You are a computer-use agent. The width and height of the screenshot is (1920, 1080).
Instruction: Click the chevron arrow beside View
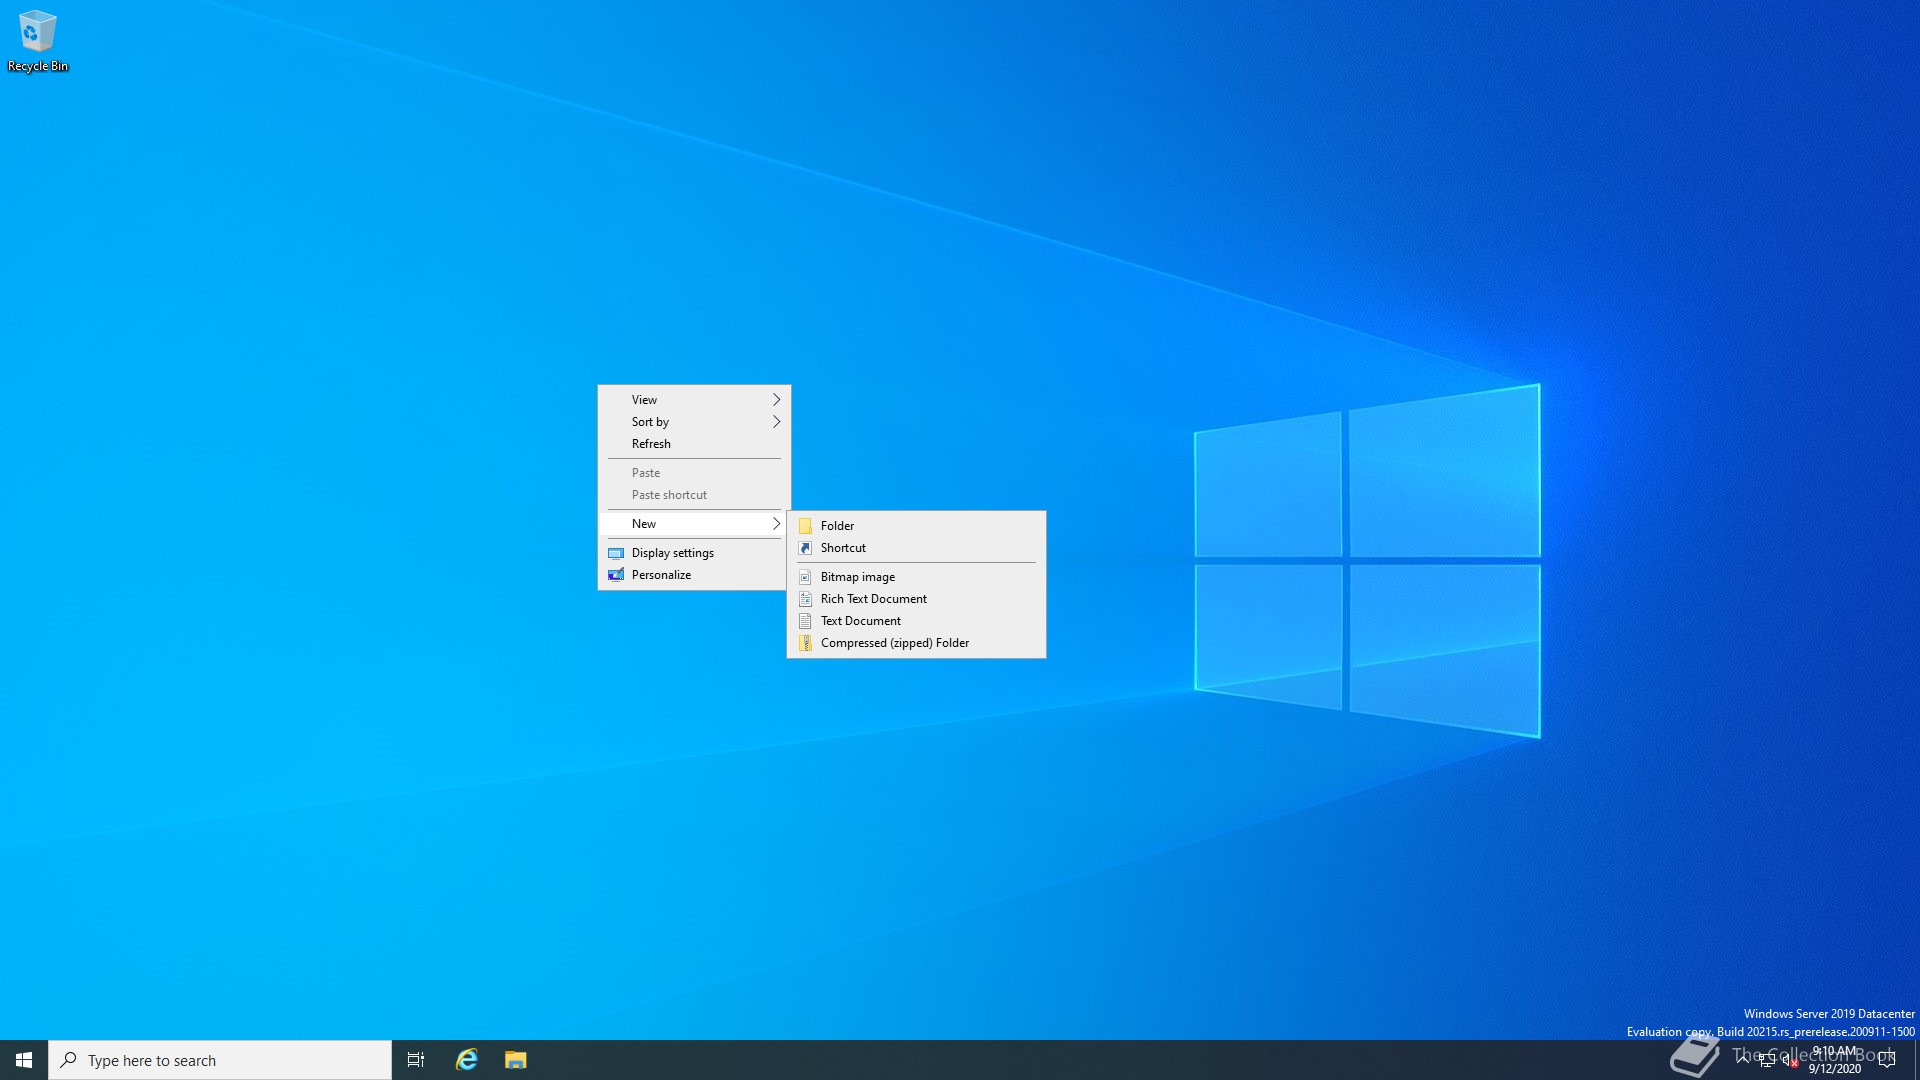(776, 400)
